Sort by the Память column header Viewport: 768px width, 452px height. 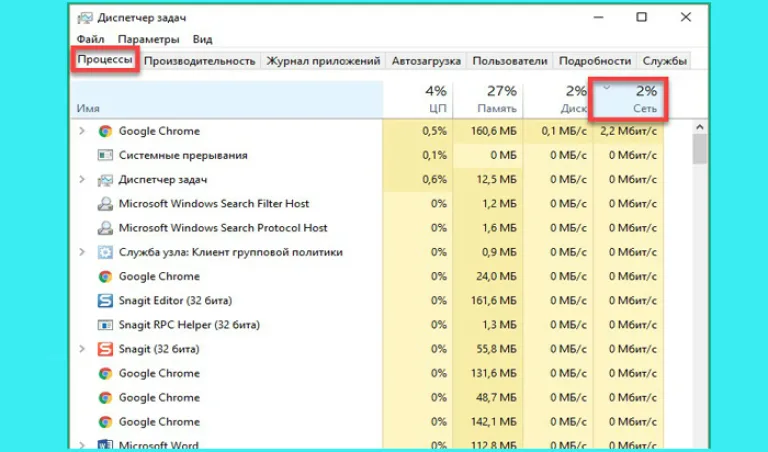[x=488, y=99]
